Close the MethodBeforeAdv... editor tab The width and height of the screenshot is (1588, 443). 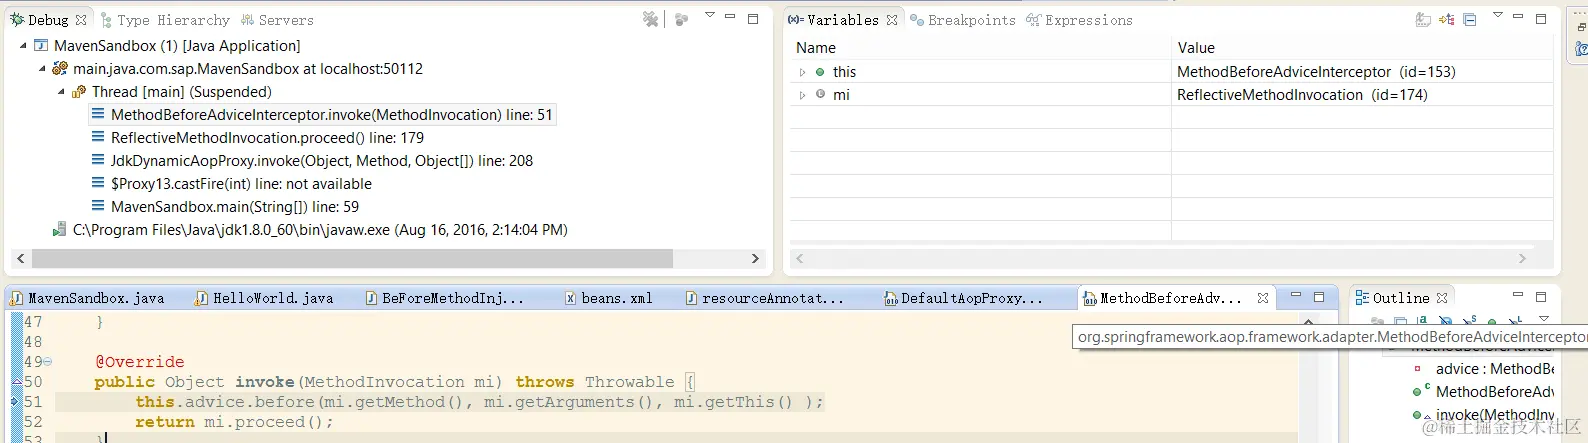pyautogui.click(x=1263, y=298)
